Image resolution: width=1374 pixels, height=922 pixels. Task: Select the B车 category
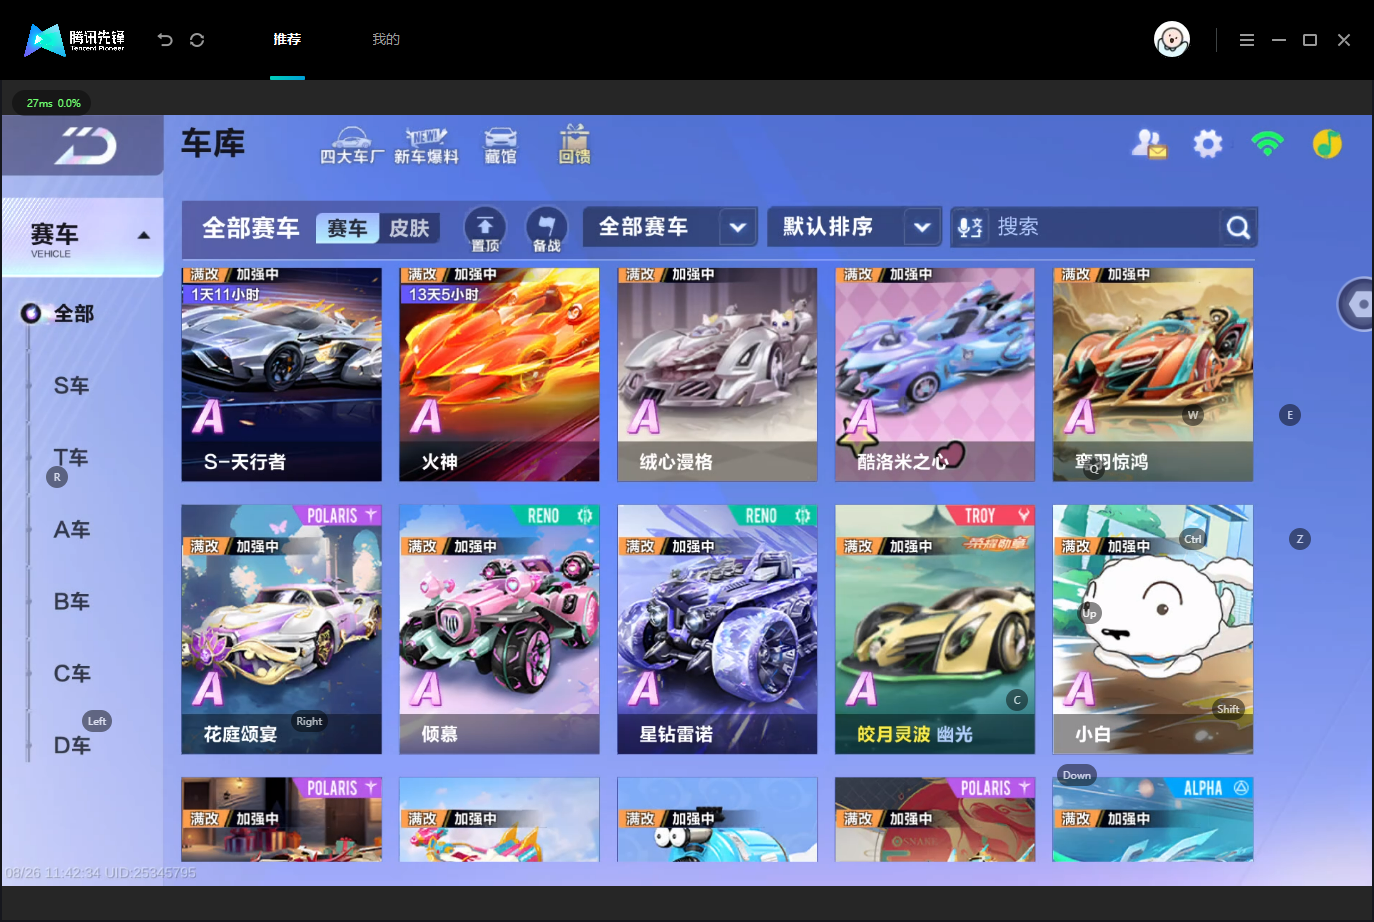(71, 602)
